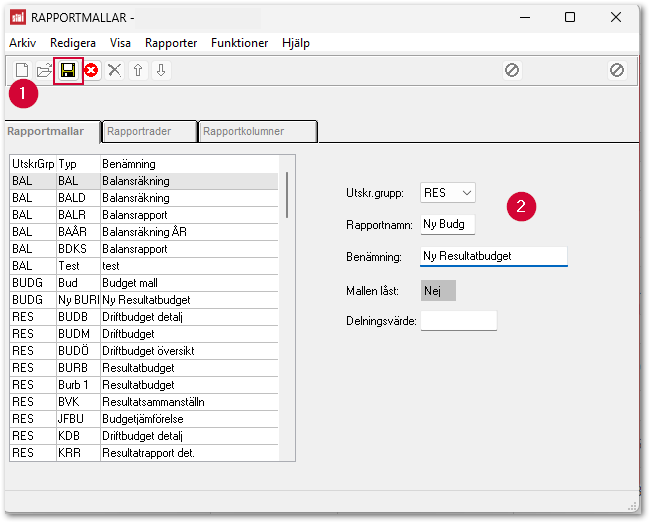The height and width of the screenshot is (523, 650).
Task: Open the Hjälp menu
Action: click(296, 43)
